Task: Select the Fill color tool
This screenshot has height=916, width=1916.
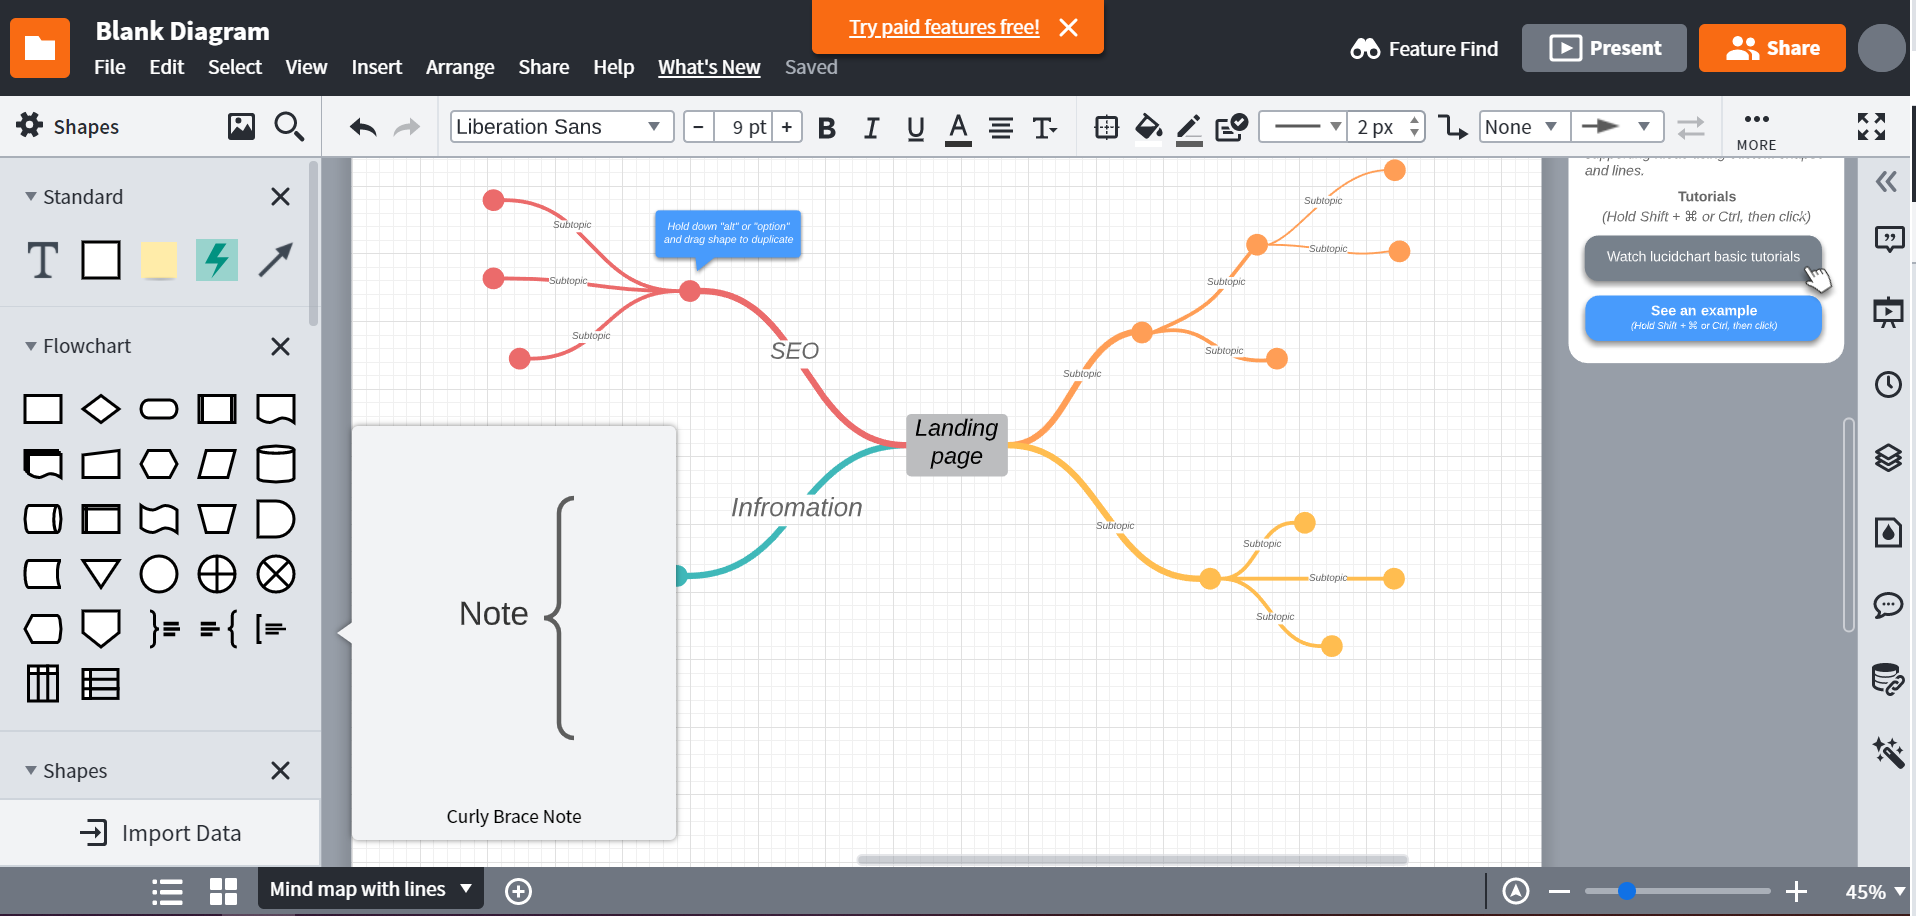Action: pyautogui.click(x=1148, y=127)
